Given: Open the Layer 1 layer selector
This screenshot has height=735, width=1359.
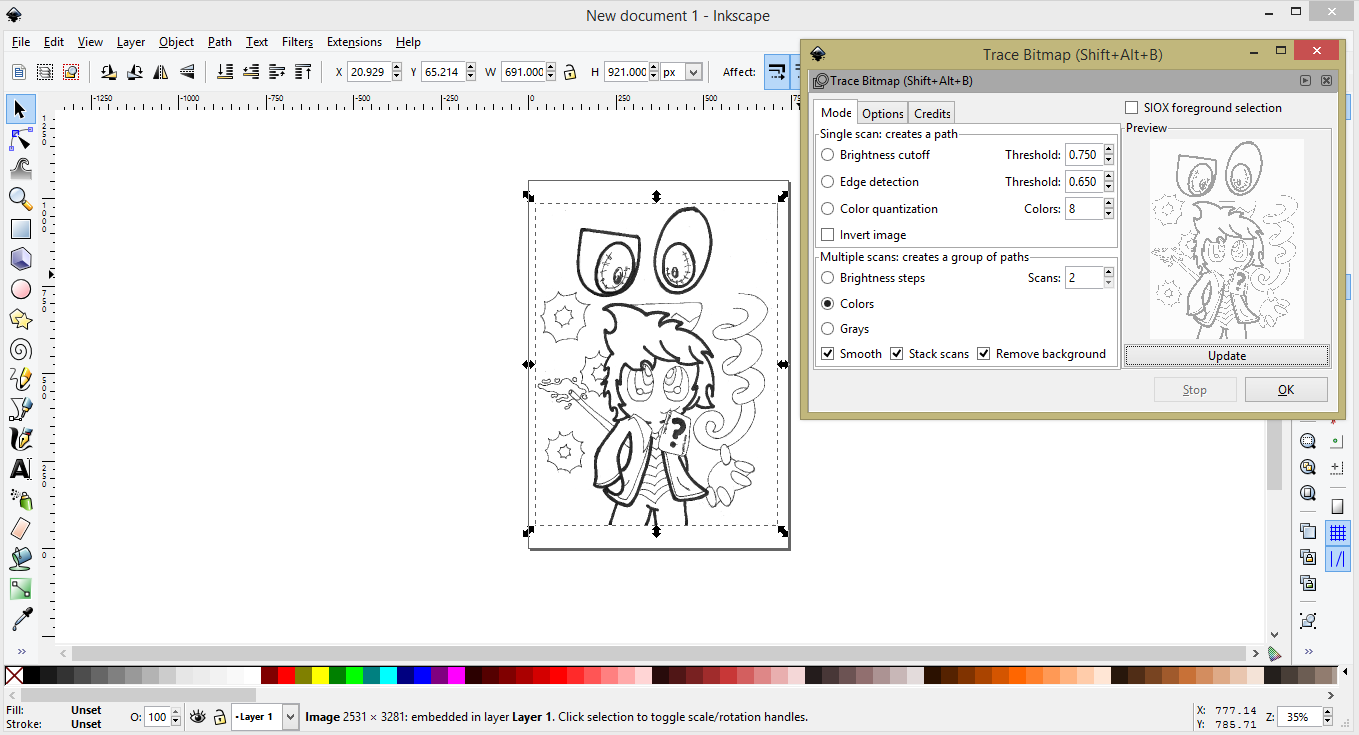Looking at the screenshot, I should pos(263,717).
